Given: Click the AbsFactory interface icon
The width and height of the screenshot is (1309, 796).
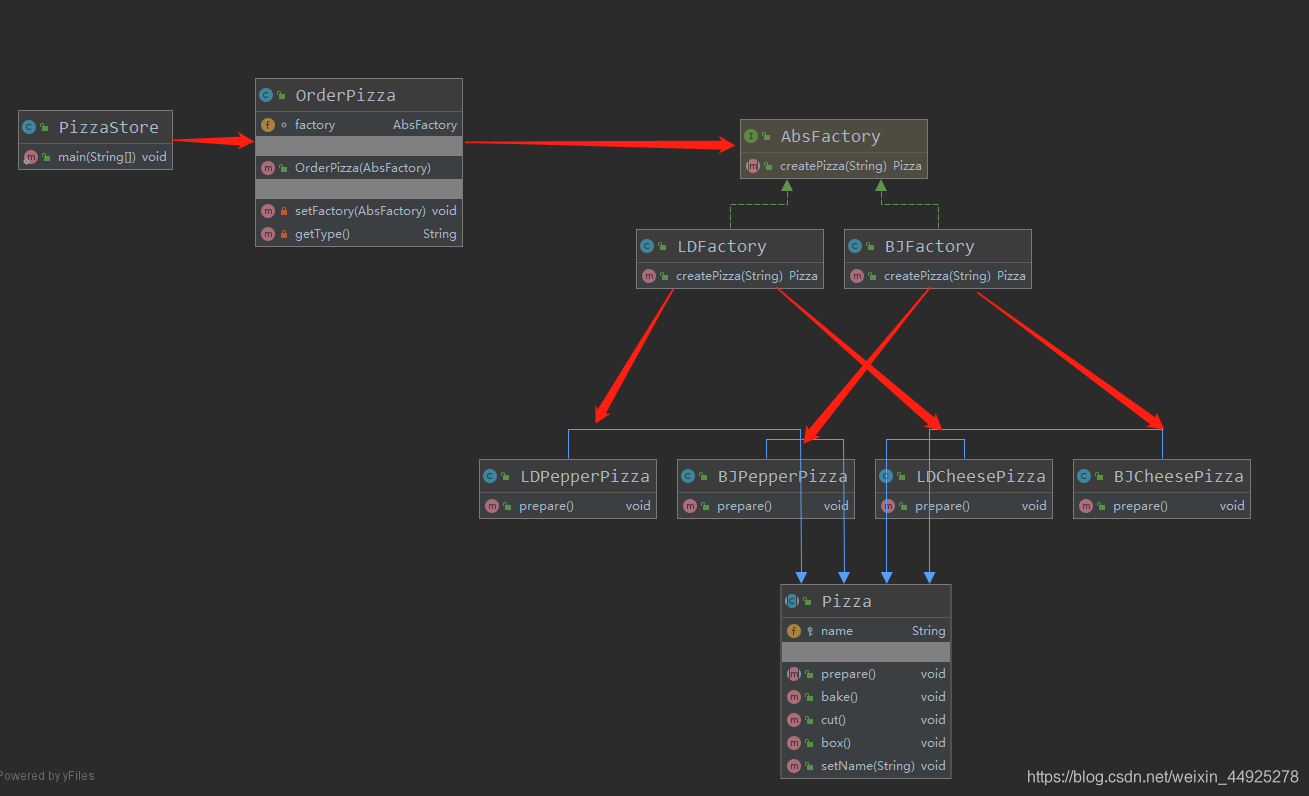Looking at the screenshot, I should tap(751, 136).
